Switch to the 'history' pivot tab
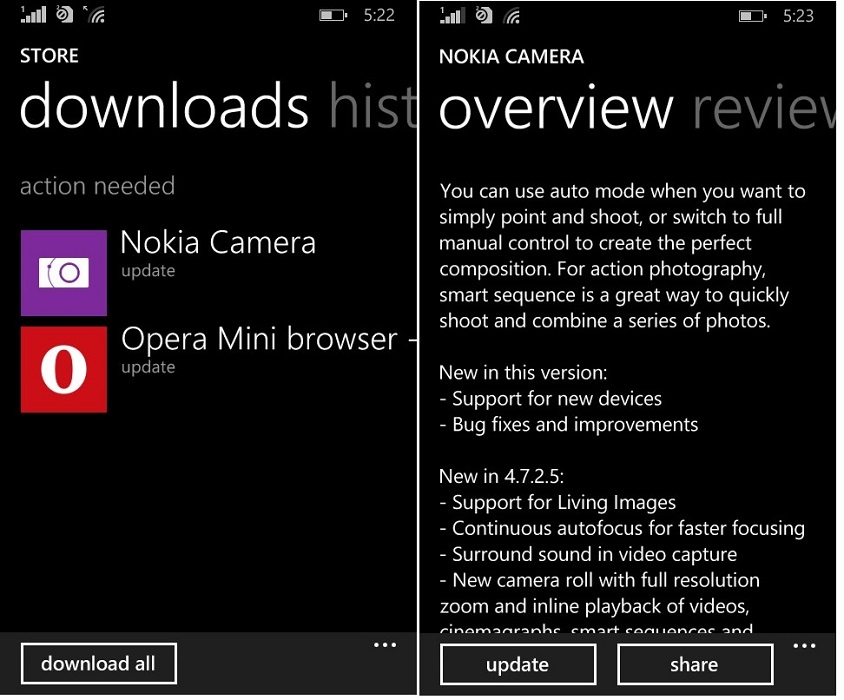Image resolution: width=844 pixels, height=700 pixels. click(372, 106)
